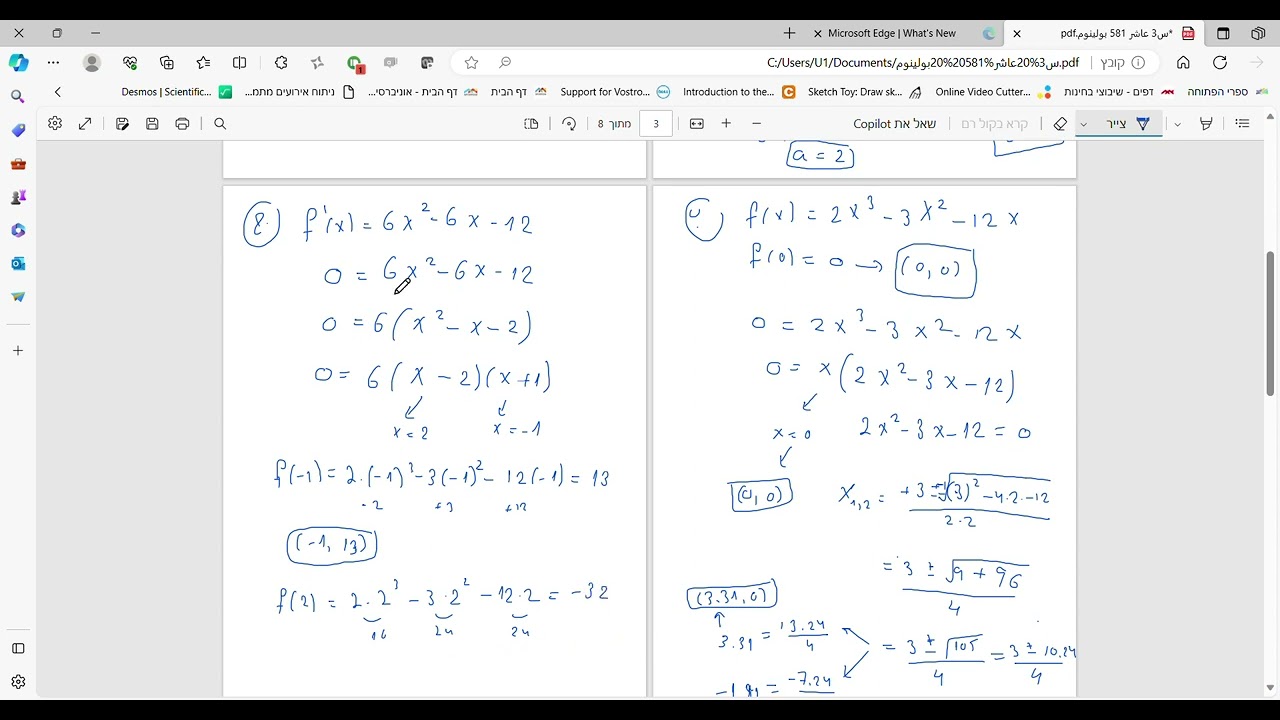Image resolution: width=1280 pixels, height=720 pixels.
Task: Open a new tab with plus button
Action: click(789, 33)
